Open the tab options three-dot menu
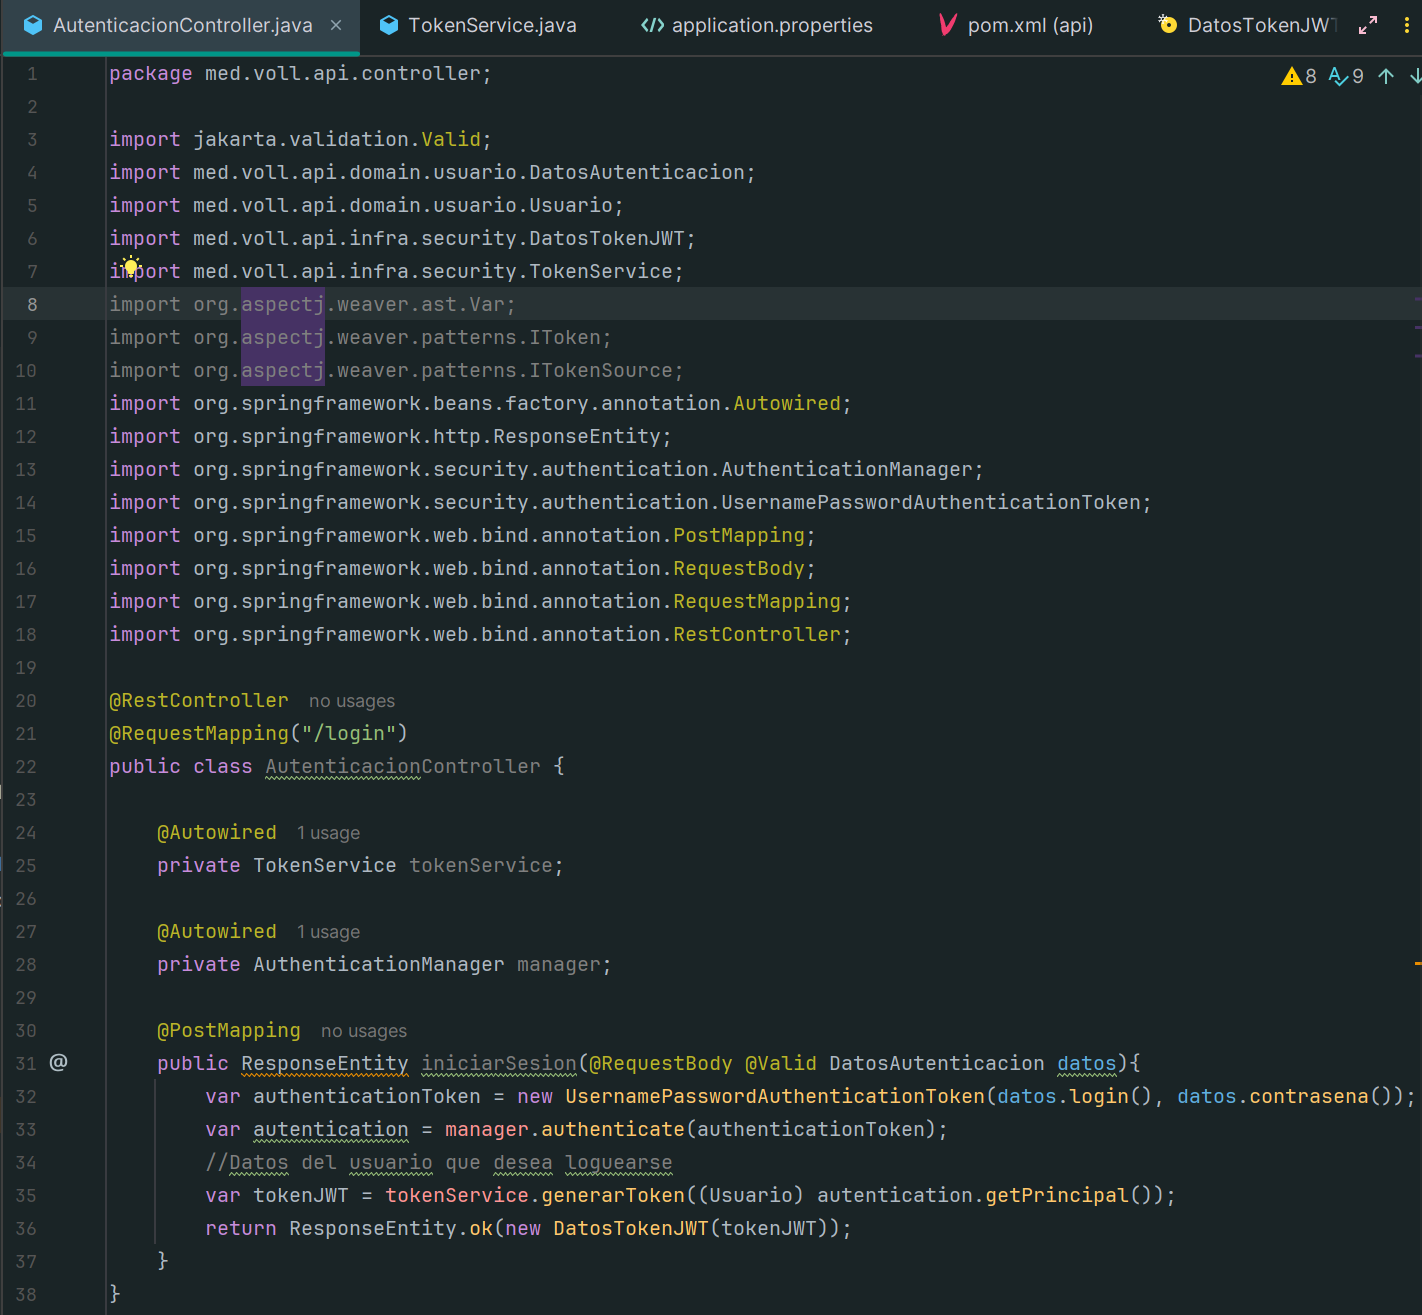 pos(1406,25)
